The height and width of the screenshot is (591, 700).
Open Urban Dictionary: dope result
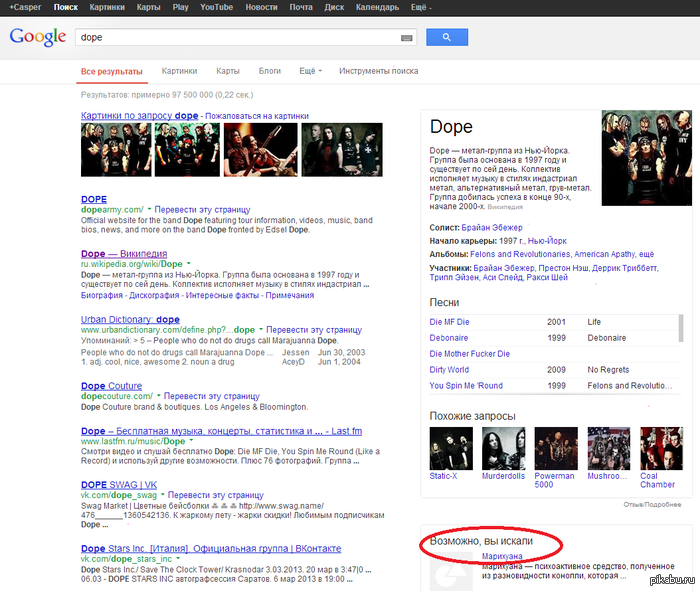pos(130,319)
